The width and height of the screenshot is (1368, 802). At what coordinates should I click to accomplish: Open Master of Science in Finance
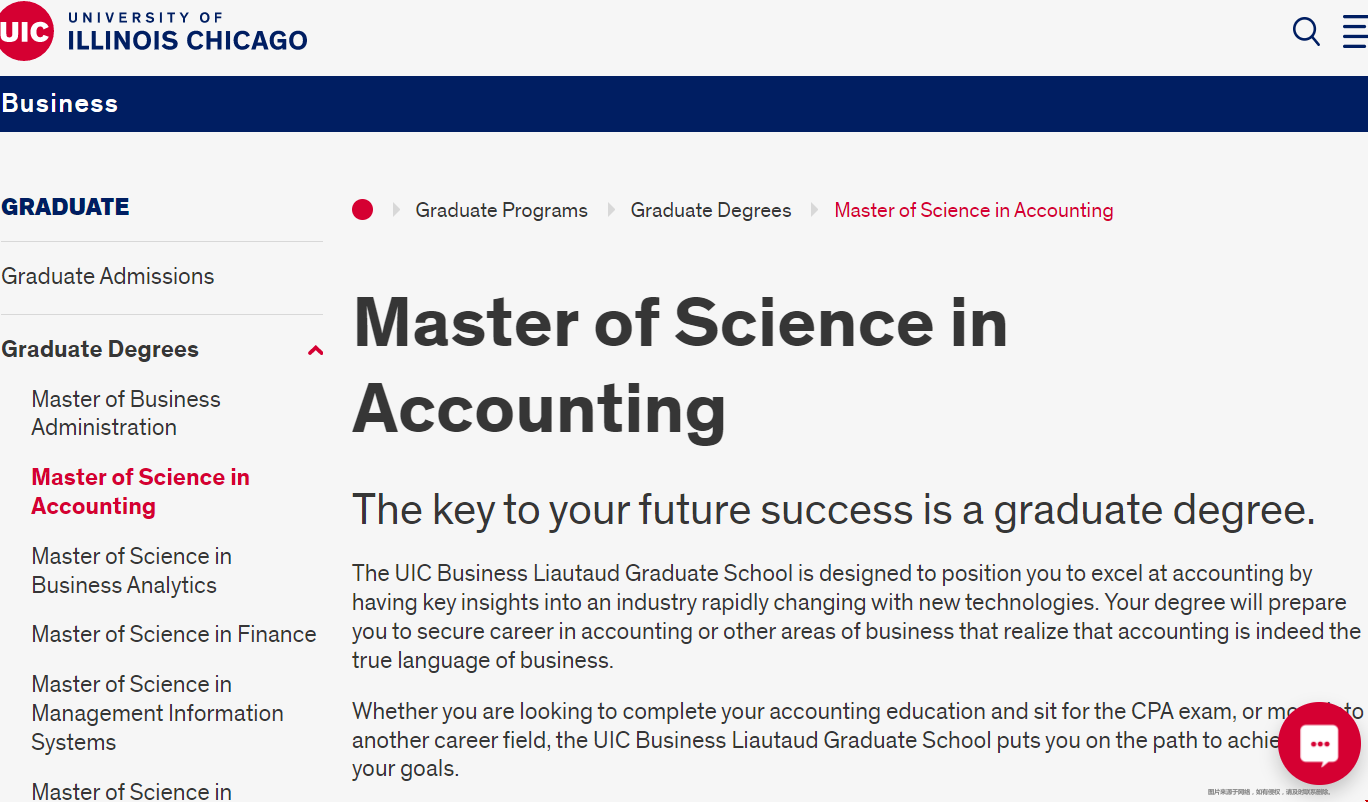[x=173, y=634]
